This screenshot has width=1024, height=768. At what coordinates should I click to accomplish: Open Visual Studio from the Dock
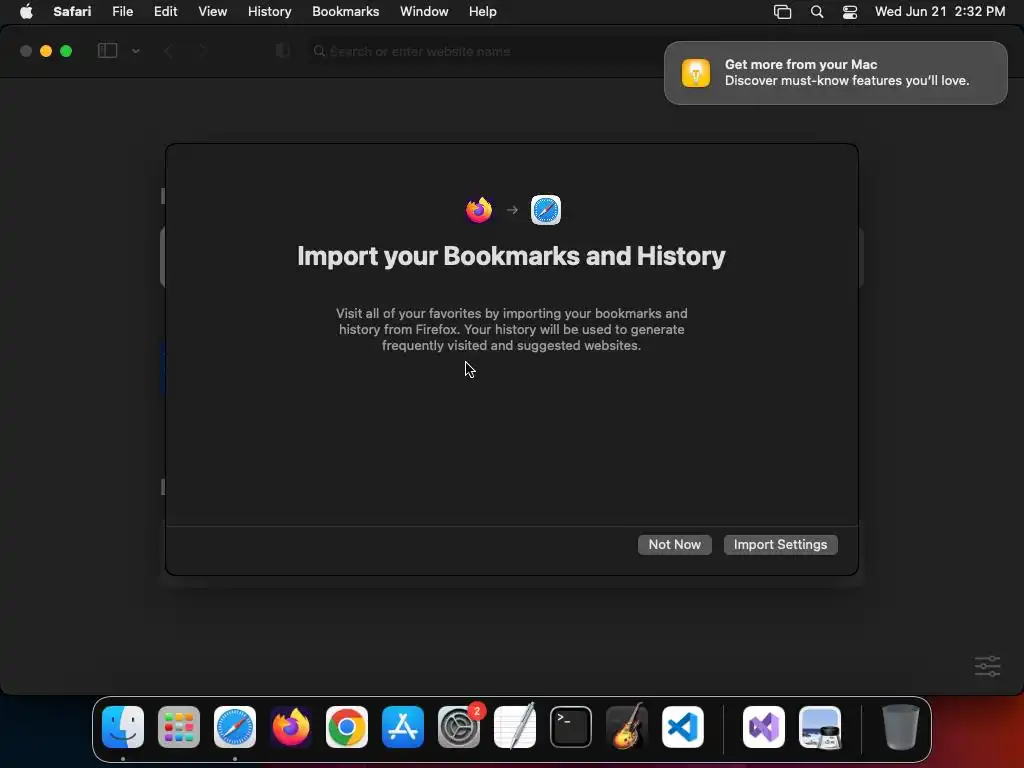pyautogui.click(x=764, y=727)
